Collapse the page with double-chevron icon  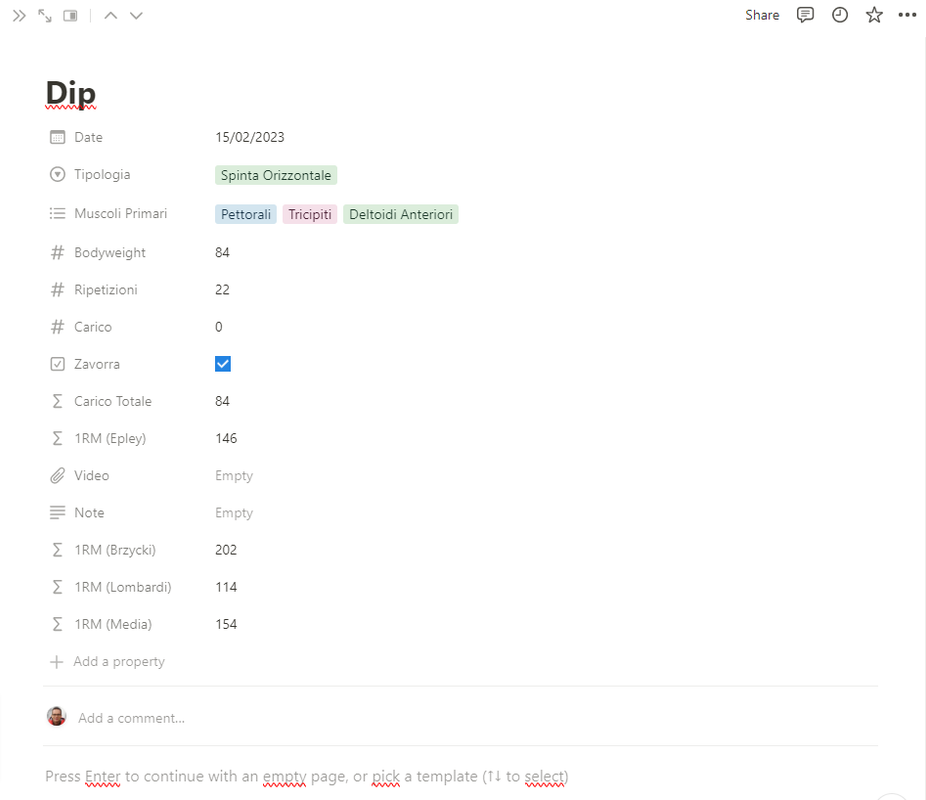[19, 15]
